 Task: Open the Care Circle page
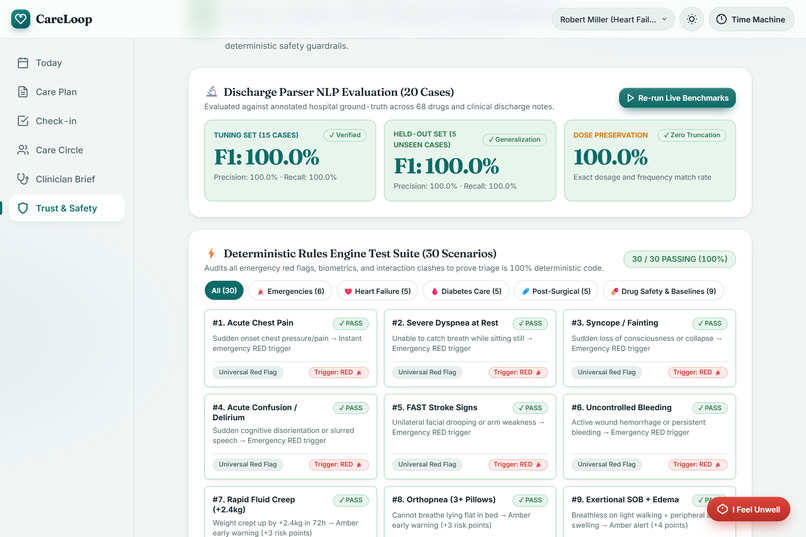tap(67, 150)
